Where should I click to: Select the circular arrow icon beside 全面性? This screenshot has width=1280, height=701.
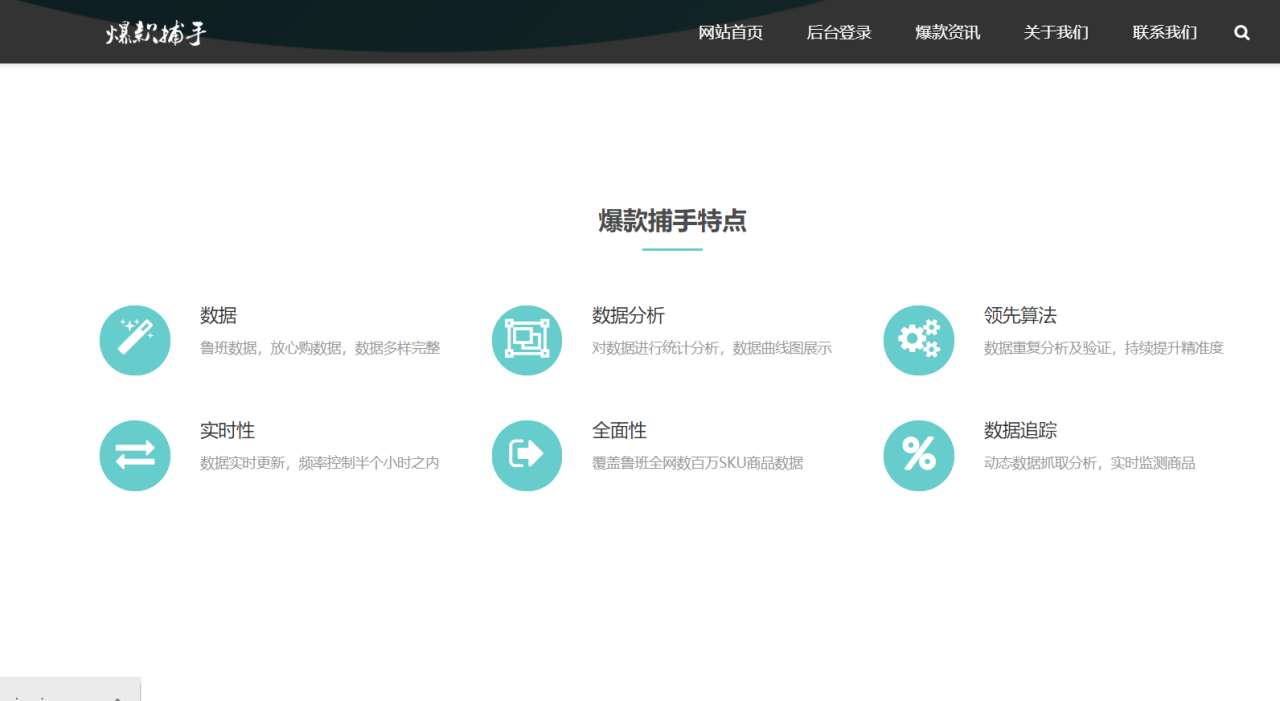pos(527,456)
